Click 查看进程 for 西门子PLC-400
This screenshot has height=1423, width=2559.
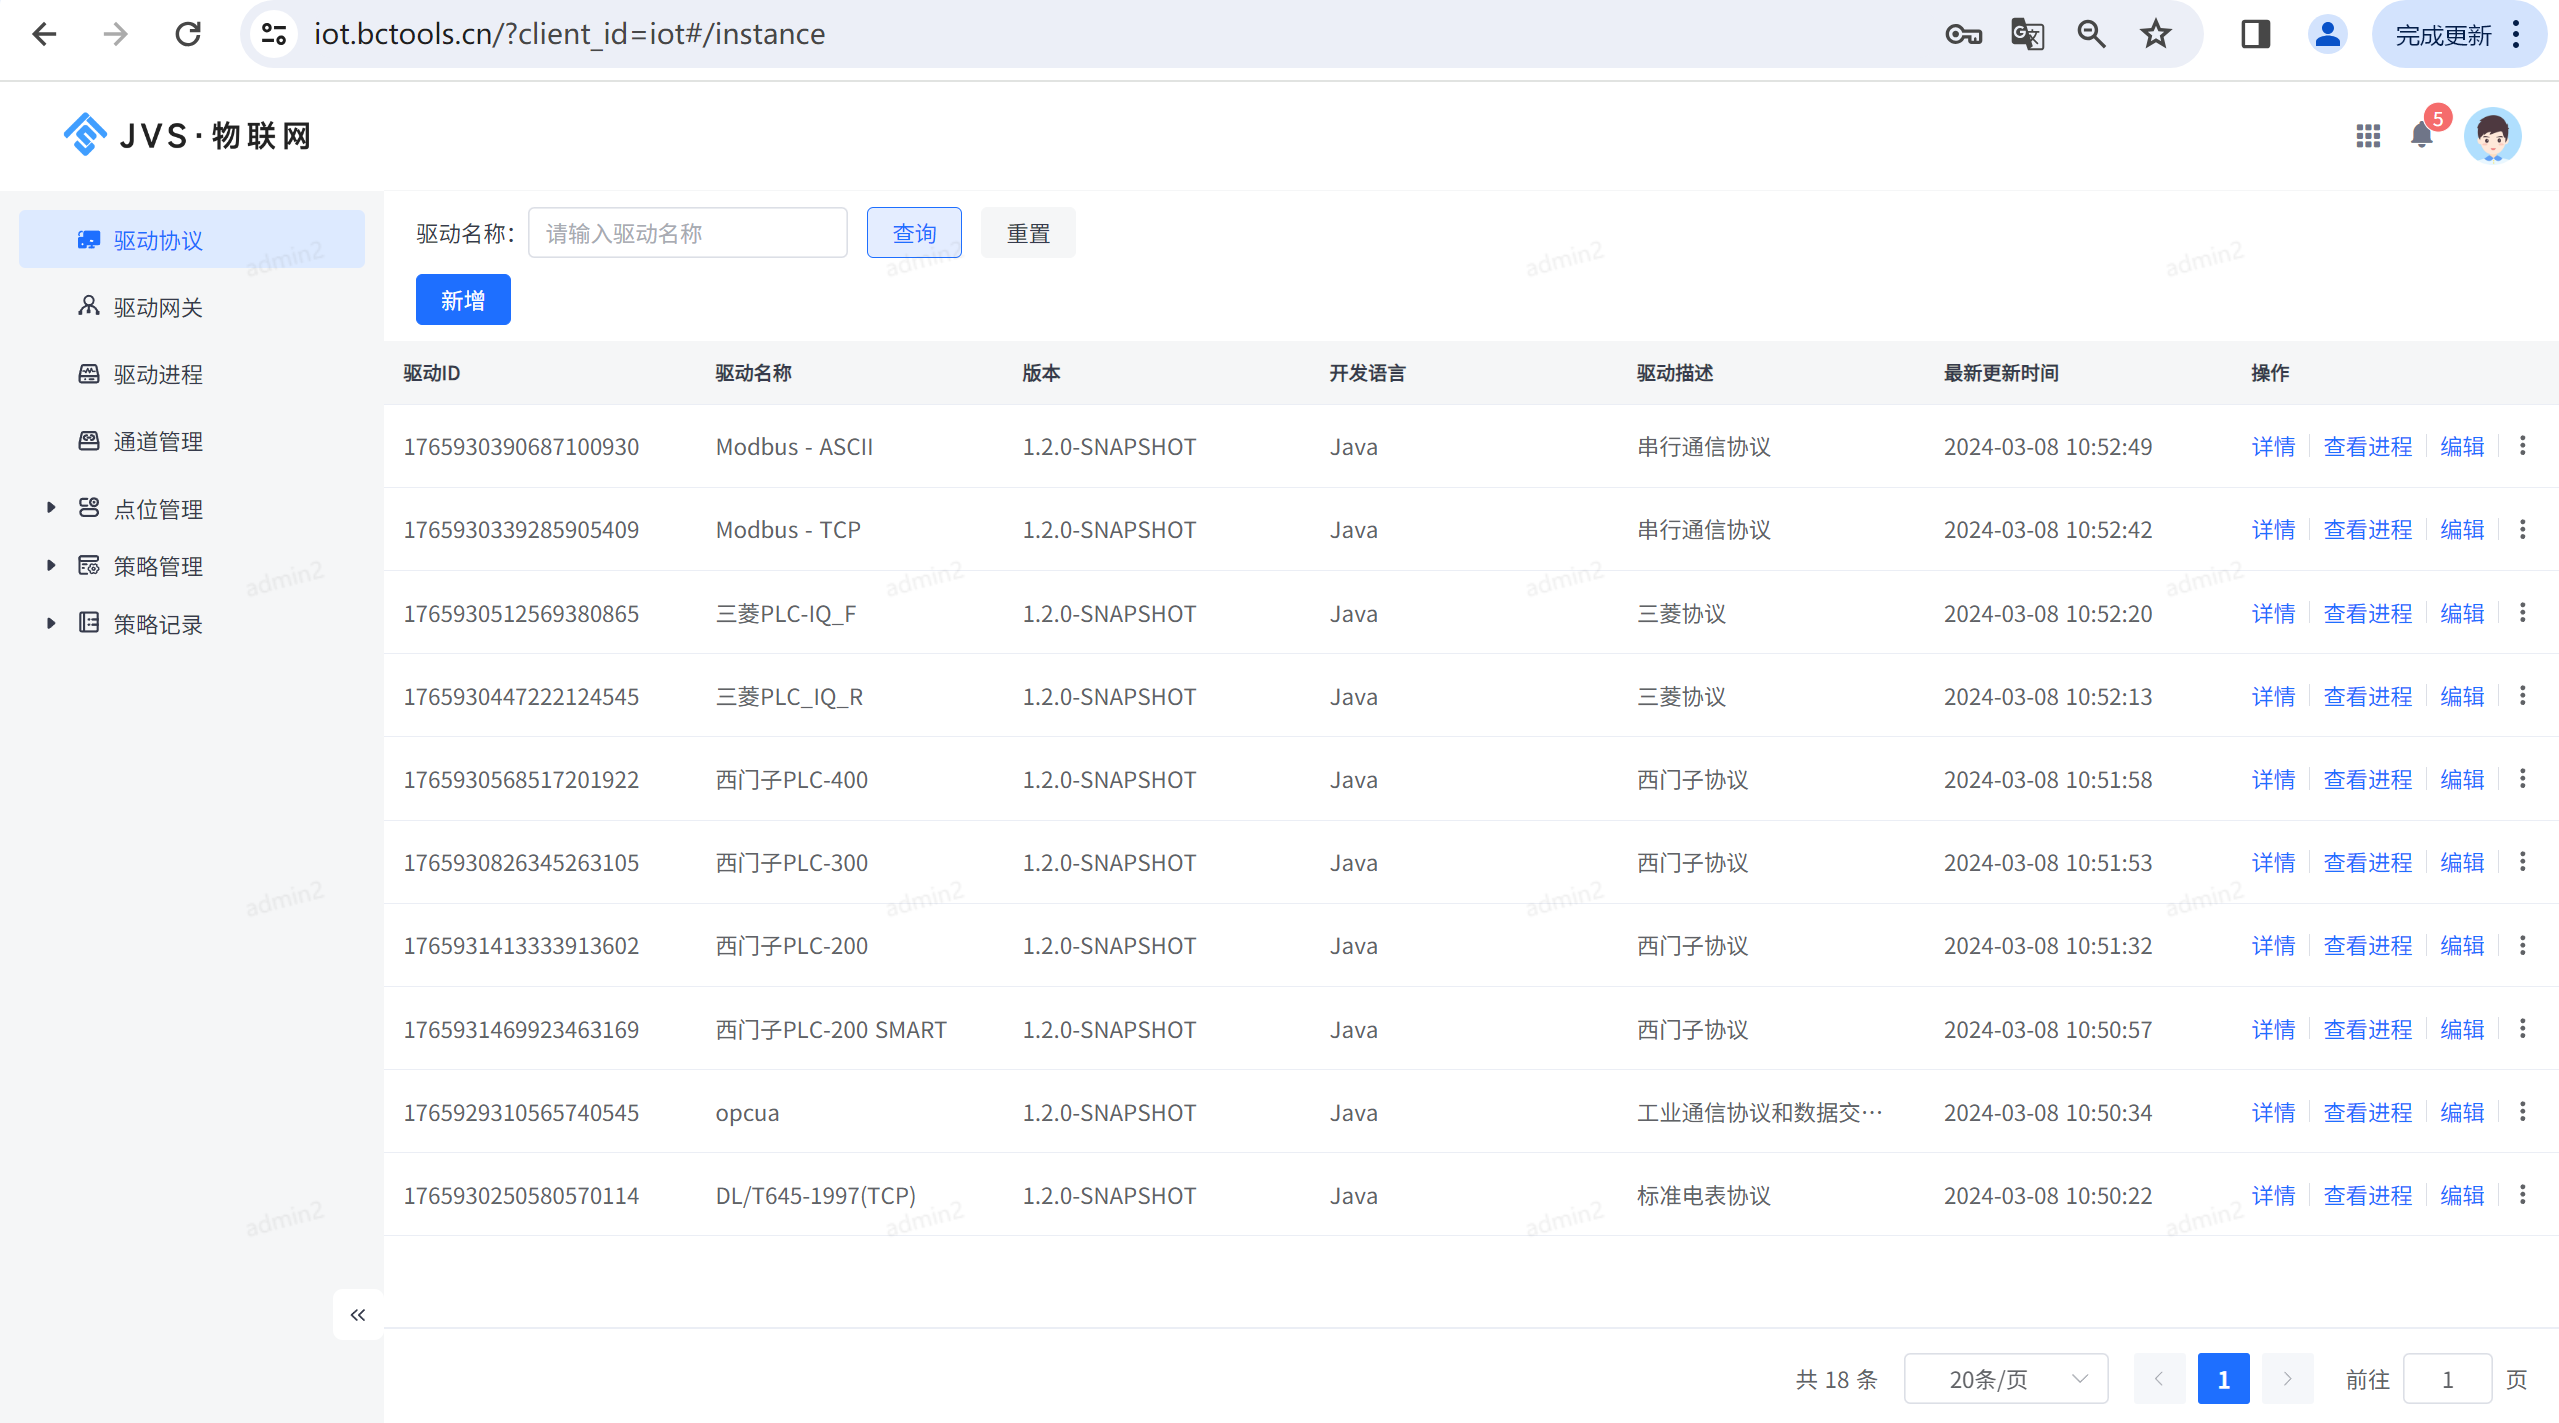click(2367, 780)
